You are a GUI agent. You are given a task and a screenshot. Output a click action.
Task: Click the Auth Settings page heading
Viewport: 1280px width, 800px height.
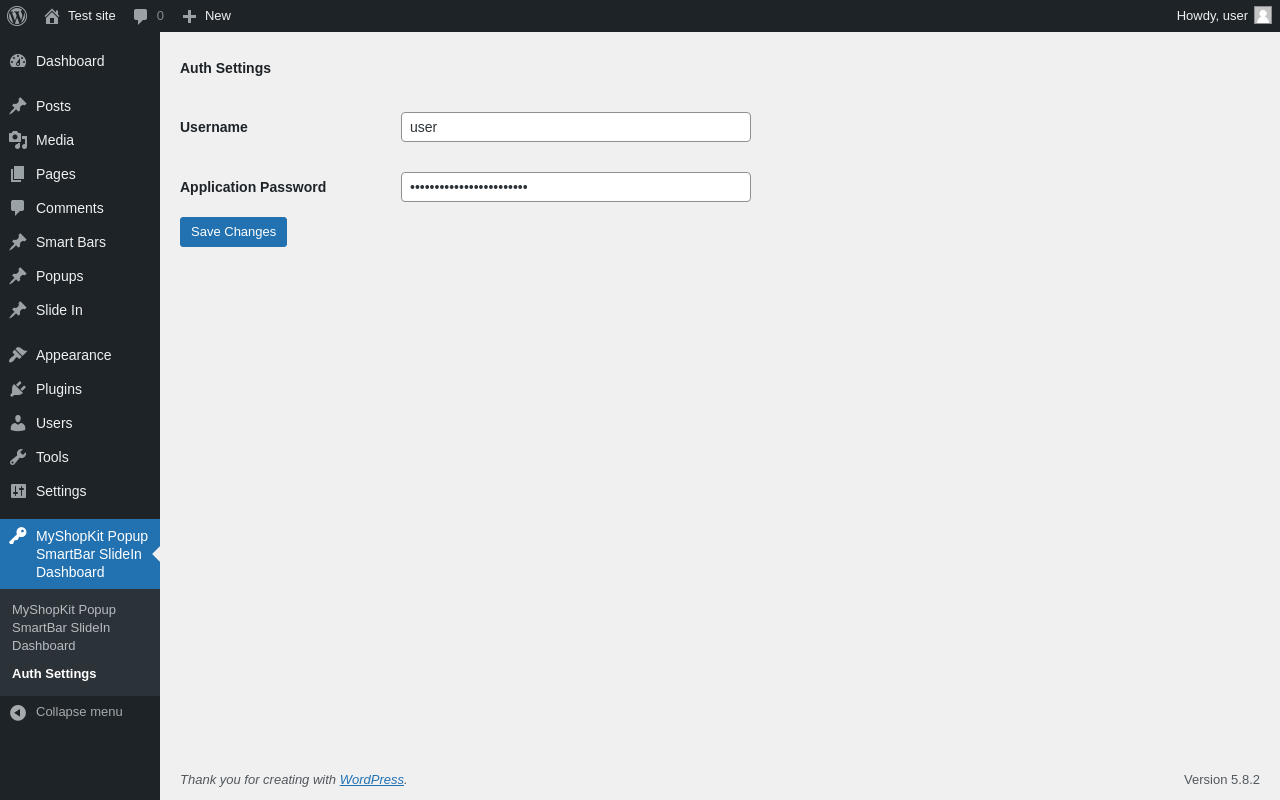[x=225, y=68]
